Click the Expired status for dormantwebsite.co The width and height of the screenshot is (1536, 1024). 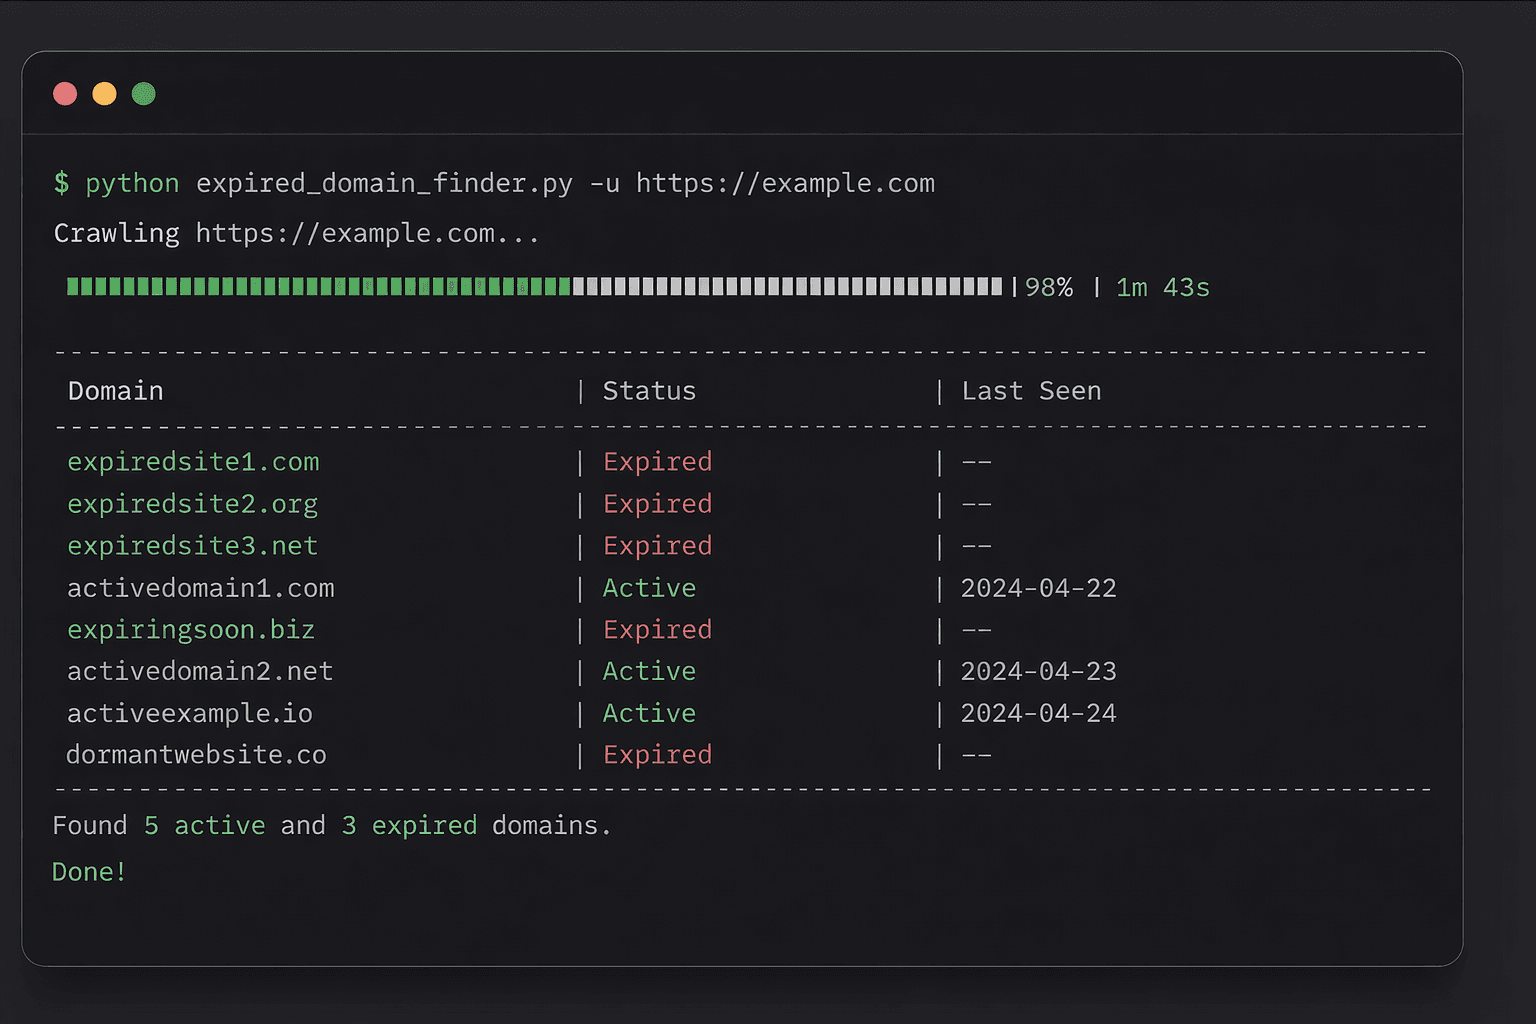657,754
